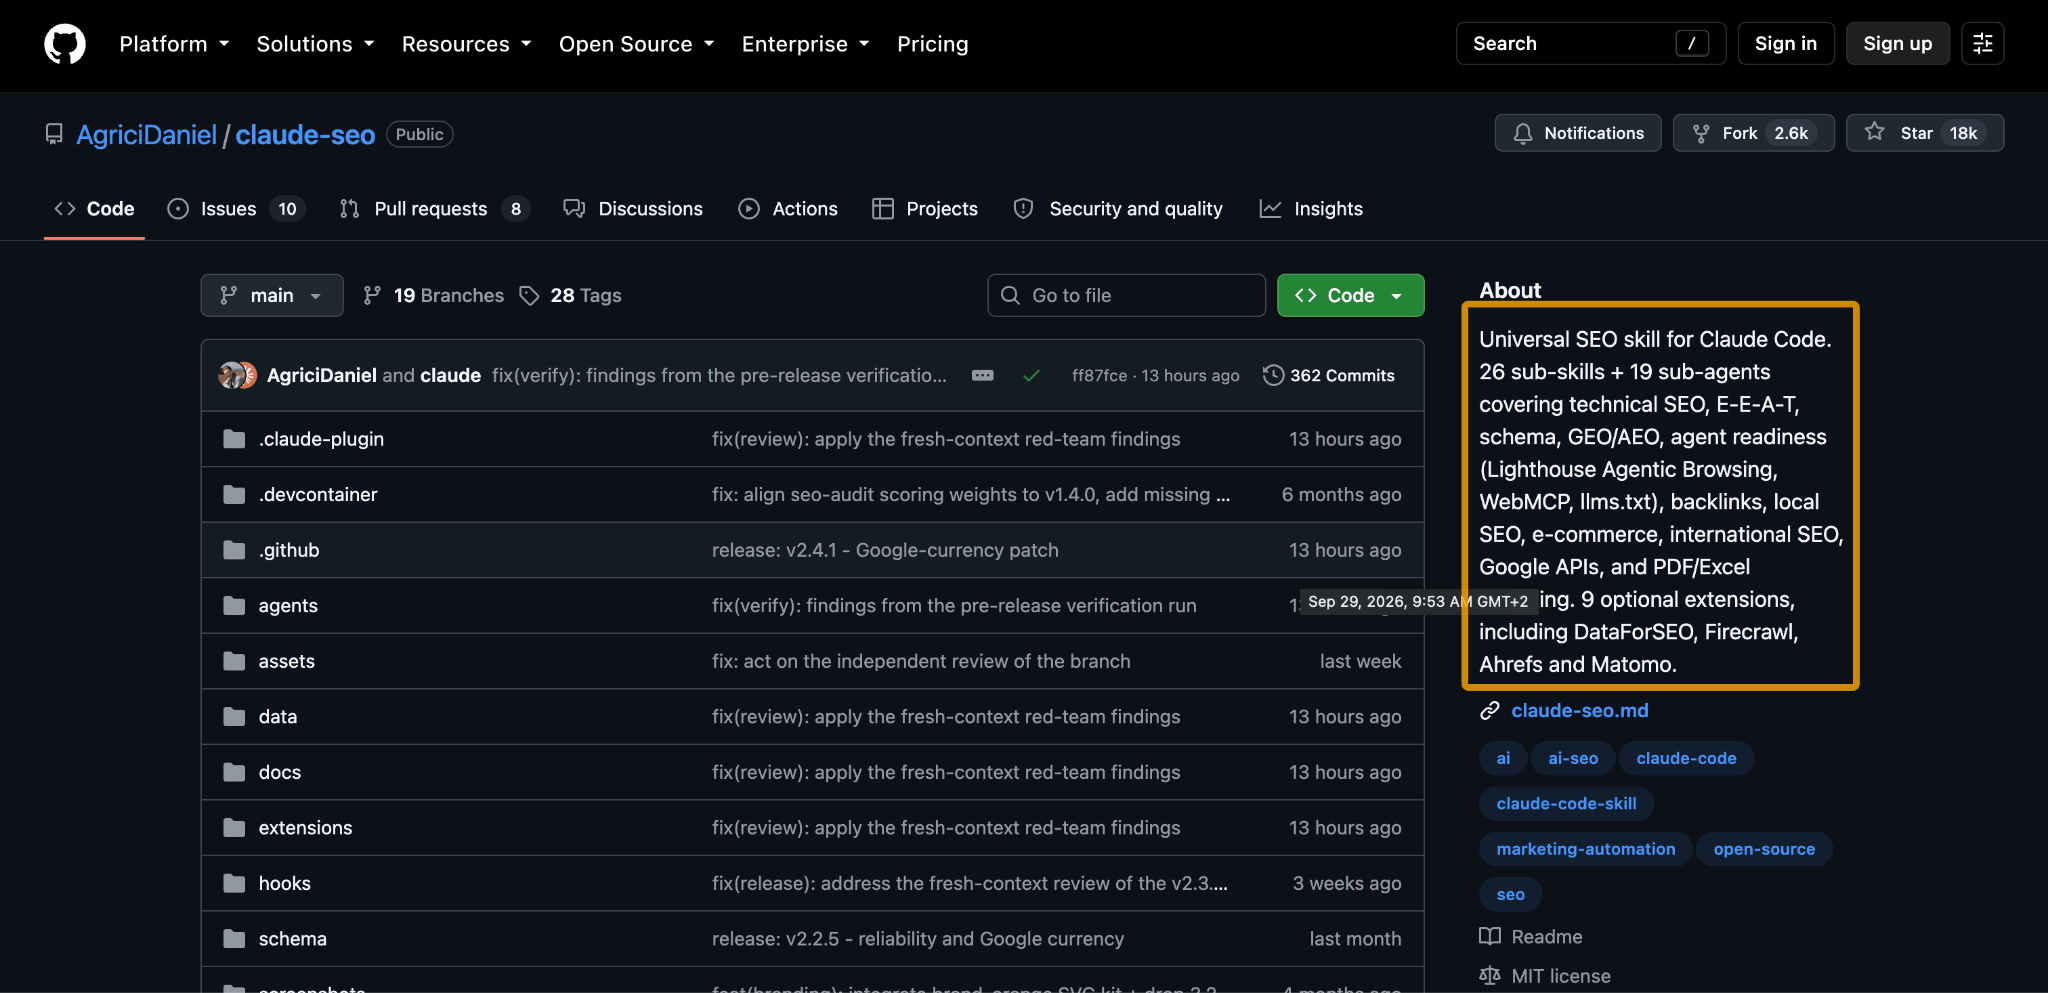The image size is (2048, 993).
Task: Click the folder icon for data
Action: tap(234, 717)
